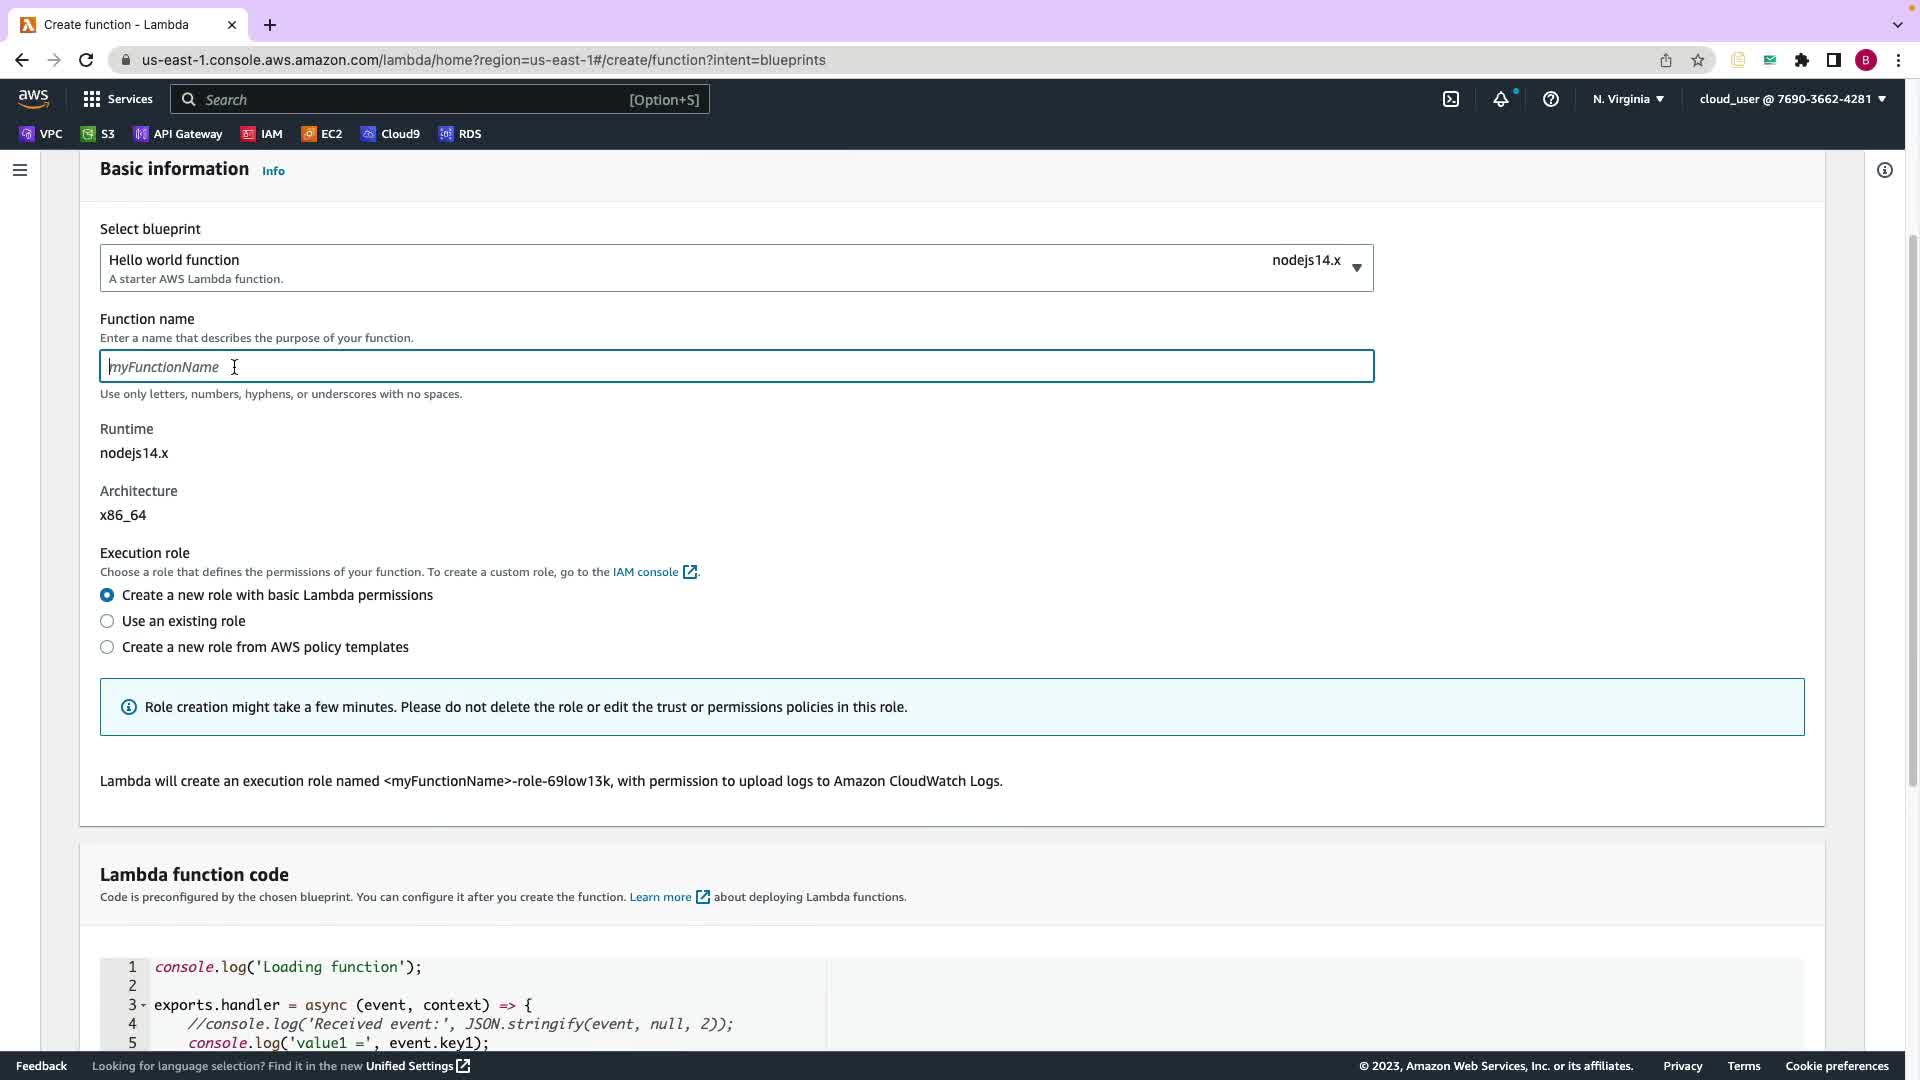Expand the Select blueprint dropdown
The image size is (1920, 1080).
point(736,268)
